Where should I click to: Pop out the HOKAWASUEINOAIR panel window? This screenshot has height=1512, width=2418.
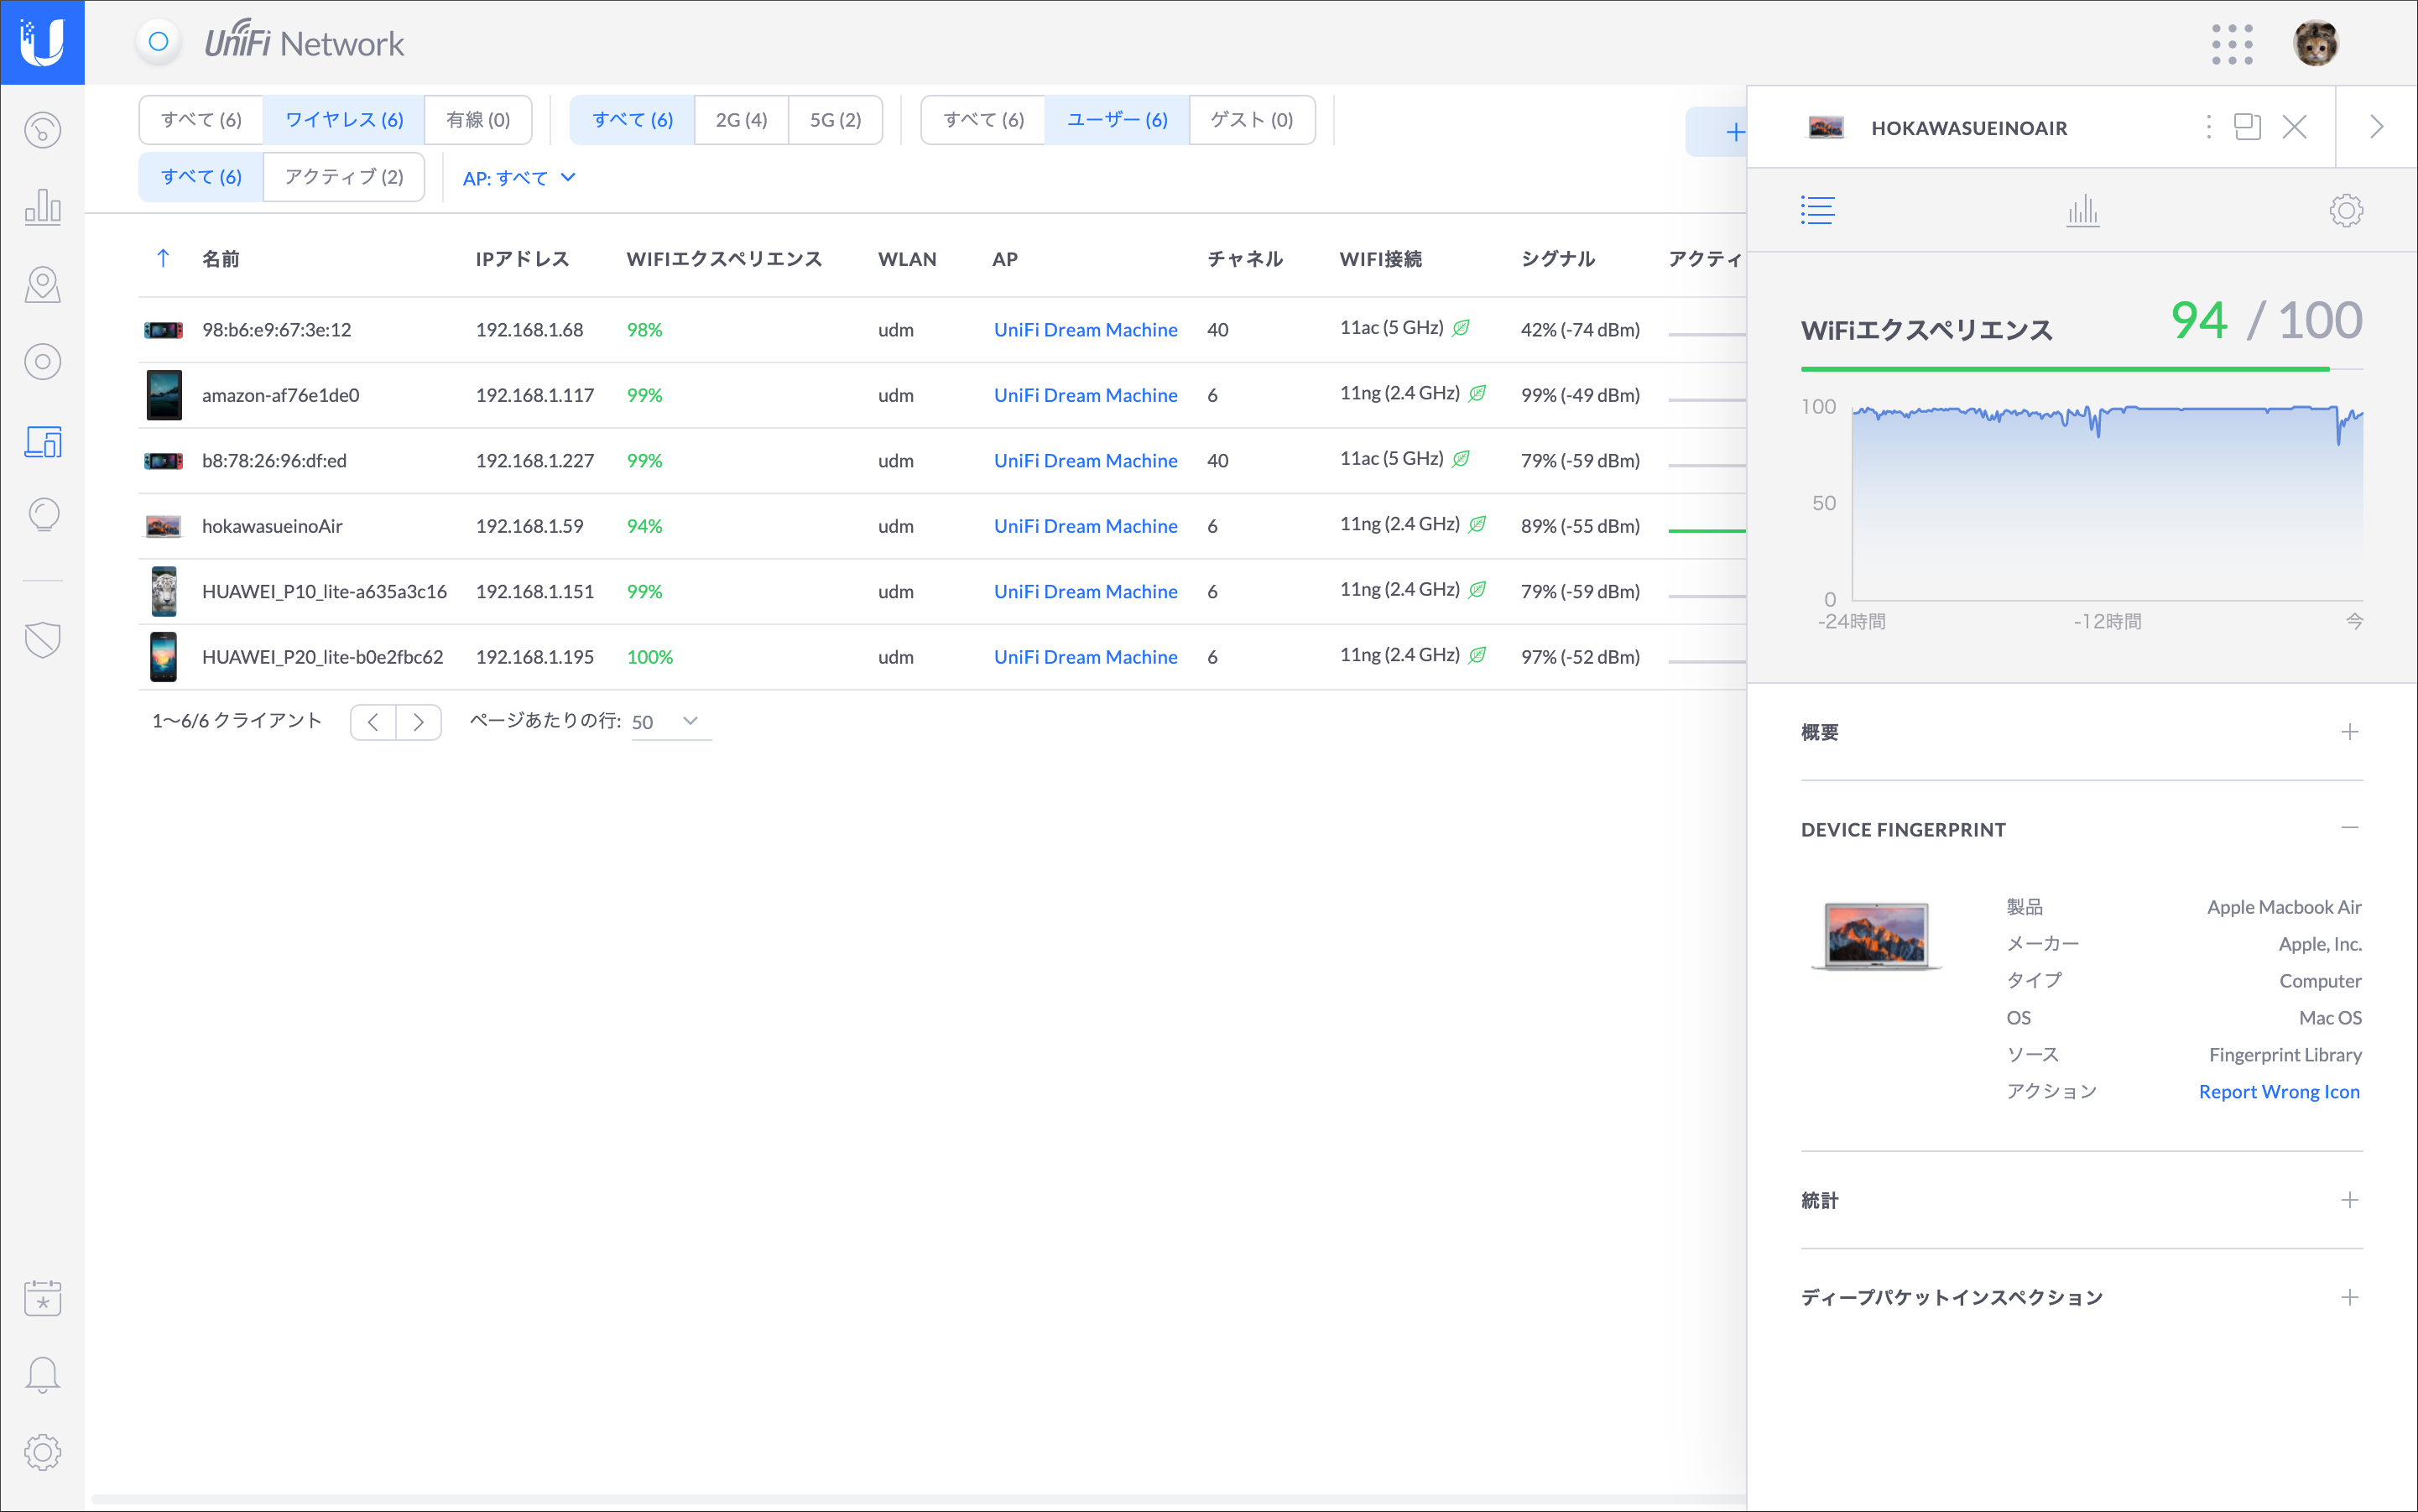tap(2247, 127)
